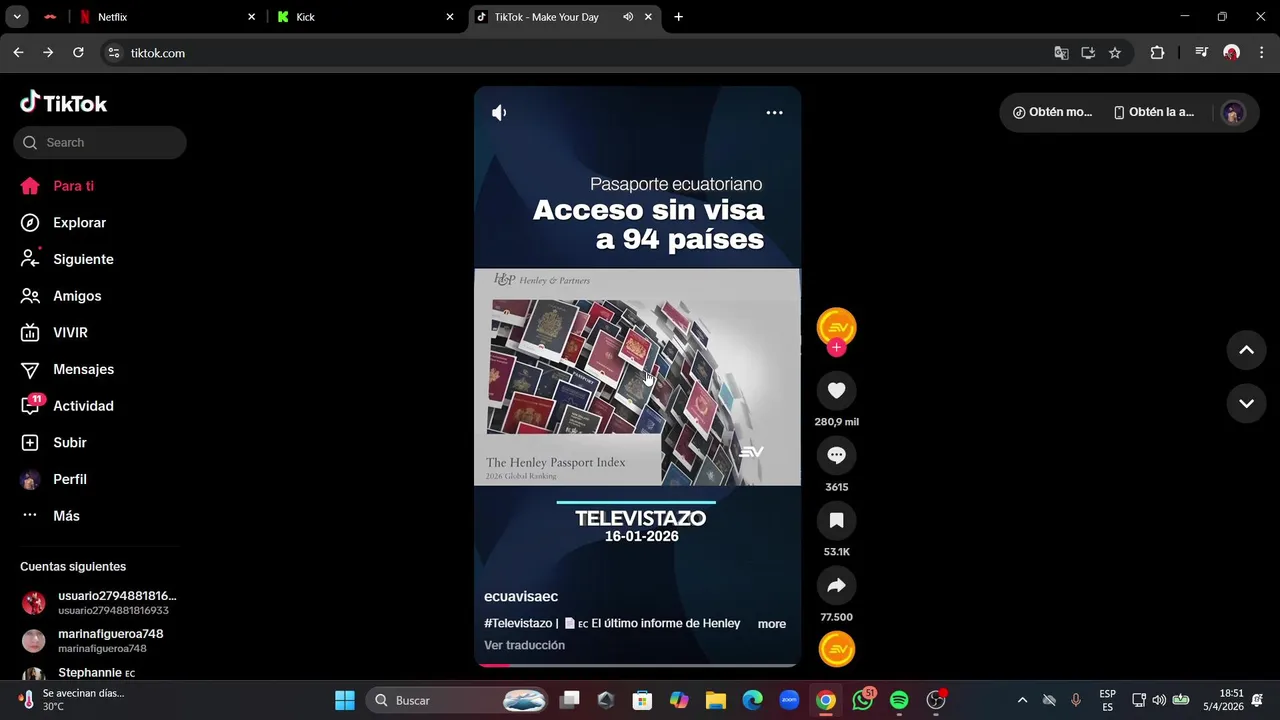Go forward in browser history
This screenshot has width=1280, height=720.
point(48,53)
